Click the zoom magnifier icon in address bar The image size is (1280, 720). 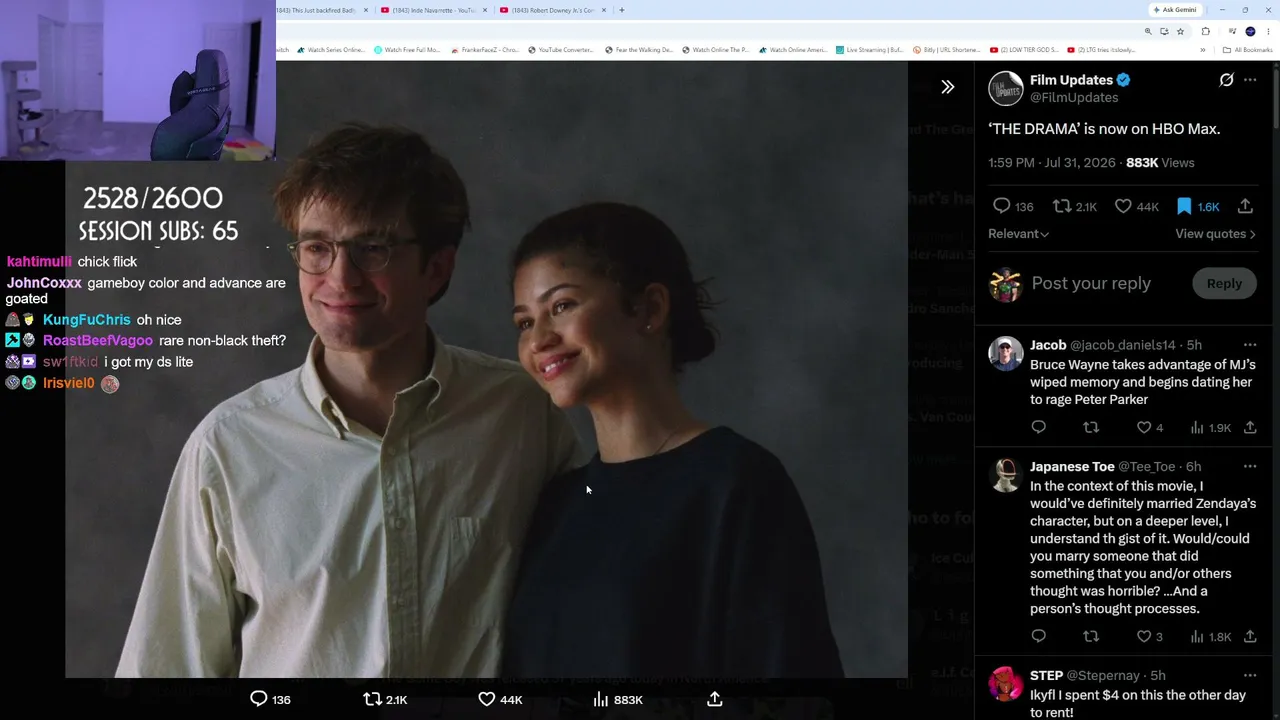pos(1148,31)
